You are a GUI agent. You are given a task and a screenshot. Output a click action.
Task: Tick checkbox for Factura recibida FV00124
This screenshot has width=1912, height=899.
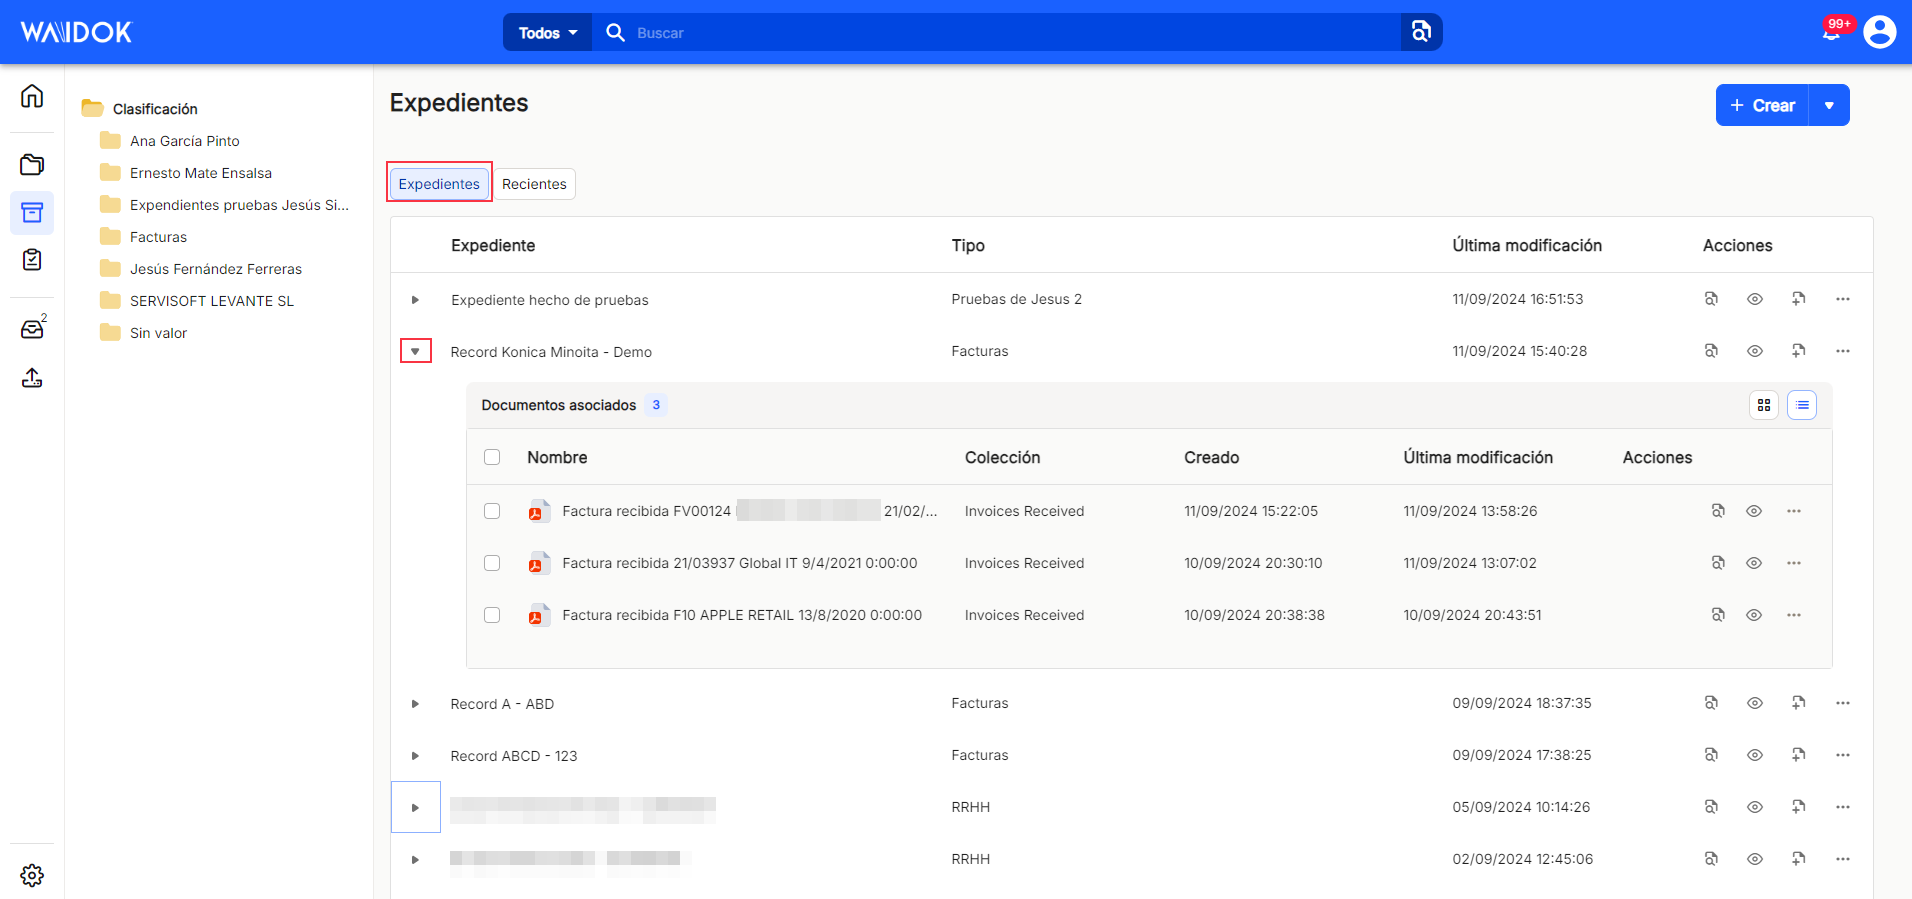[x=492, y=511]
